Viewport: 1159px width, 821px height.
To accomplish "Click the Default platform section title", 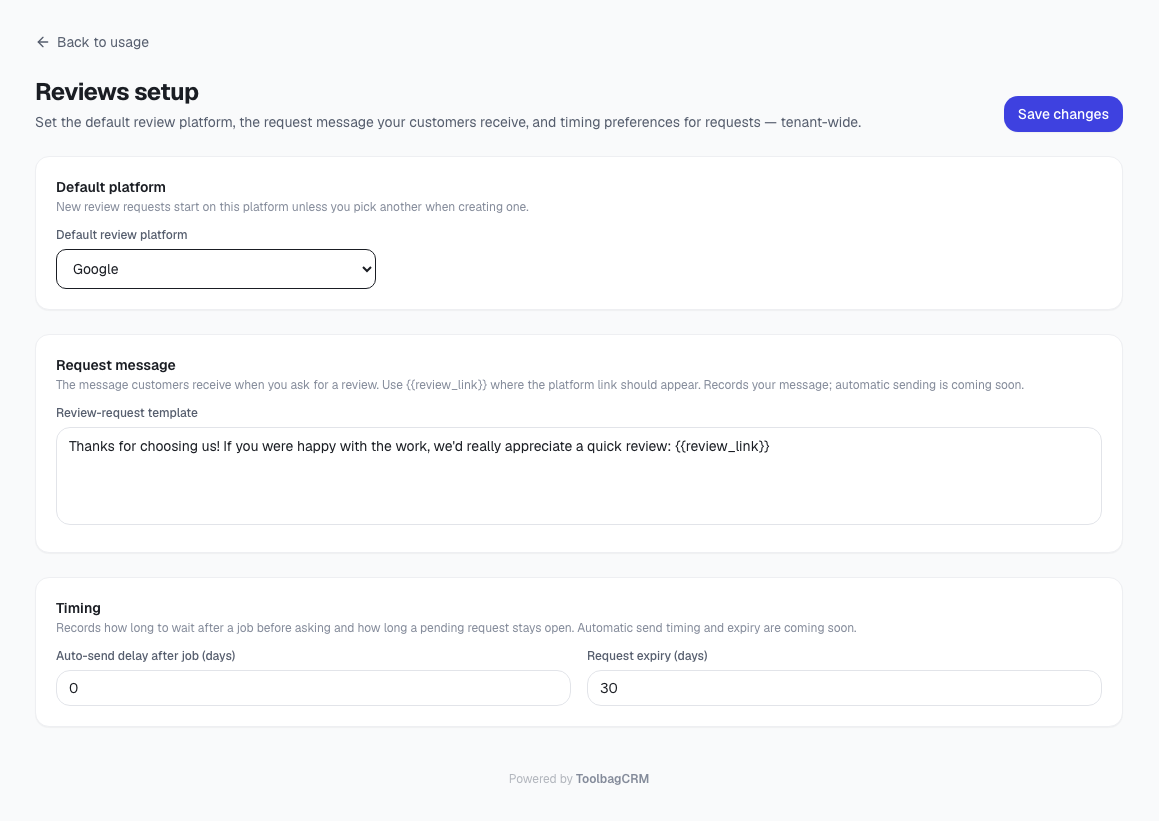I will 111,187.
